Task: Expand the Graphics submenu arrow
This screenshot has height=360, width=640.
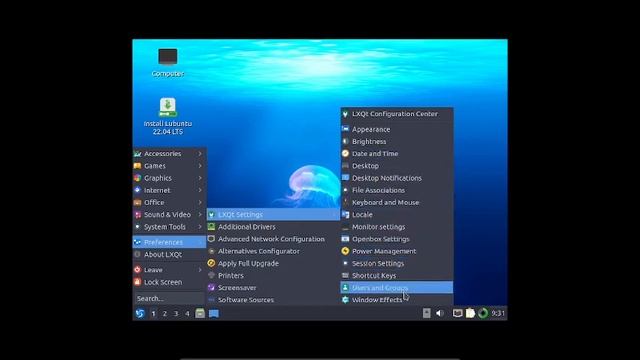Action: click(x=200, y=178)
